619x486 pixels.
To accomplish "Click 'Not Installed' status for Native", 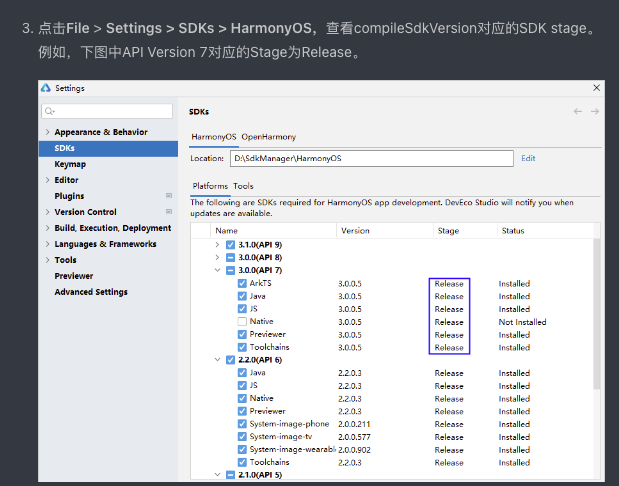I will (522, 322).
